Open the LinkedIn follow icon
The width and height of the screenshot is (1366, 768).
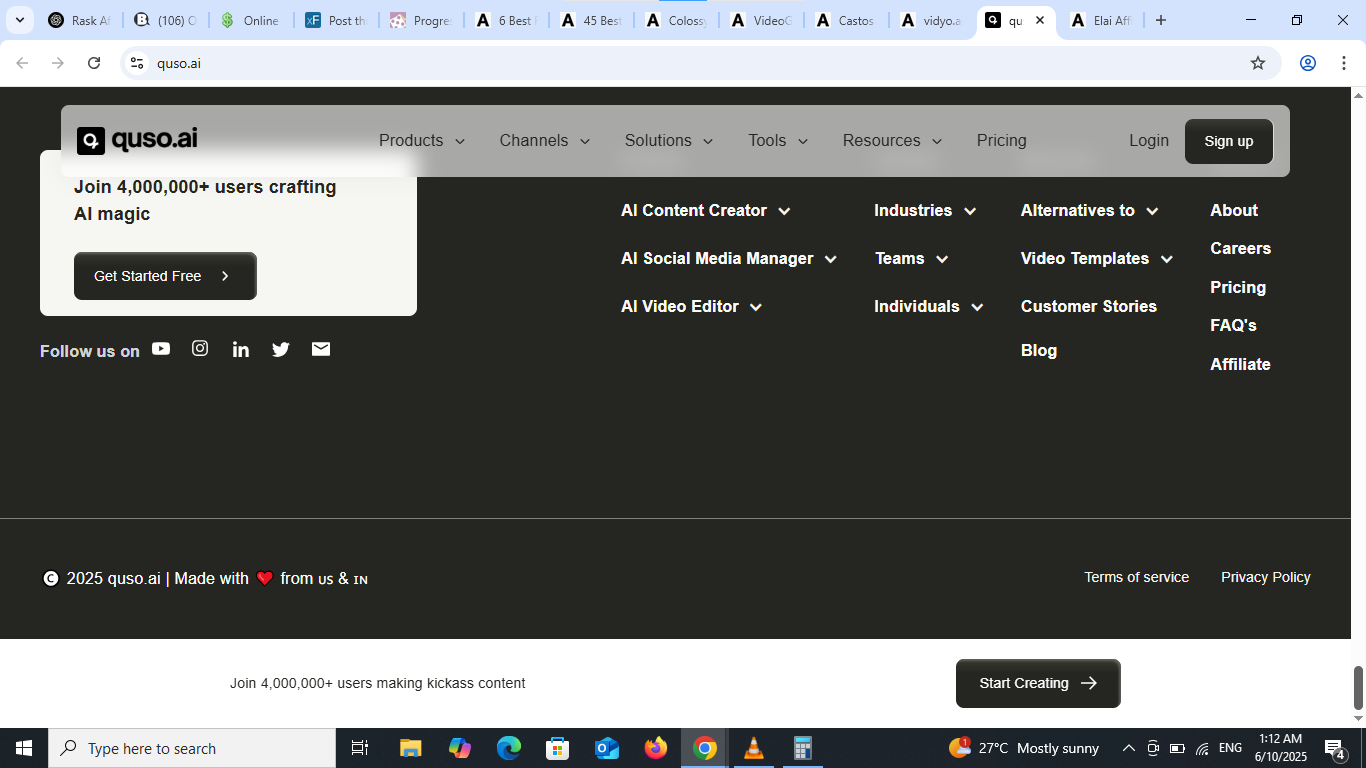(x=241, y=349)
